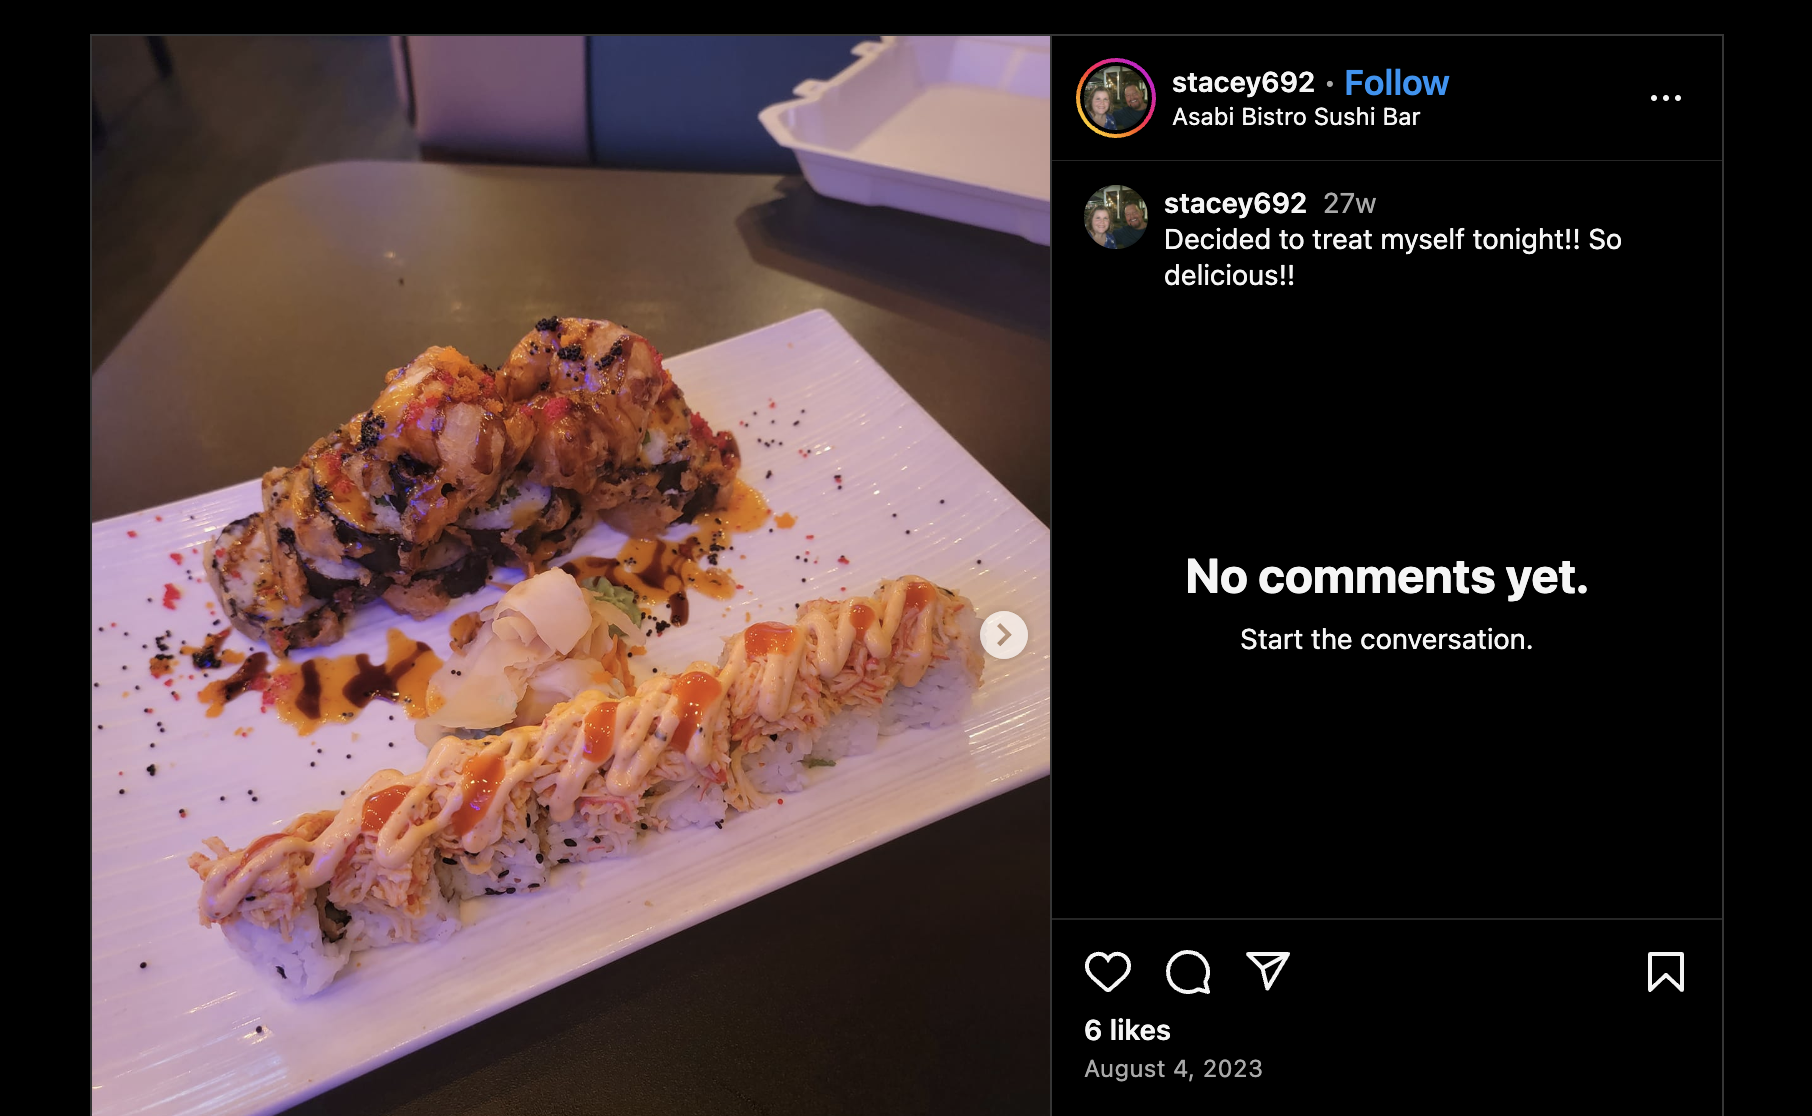1812x1116 pixels.
Task: Open Asabi Bistro Sushi Bar location page
Action: tap(1295, 118)
